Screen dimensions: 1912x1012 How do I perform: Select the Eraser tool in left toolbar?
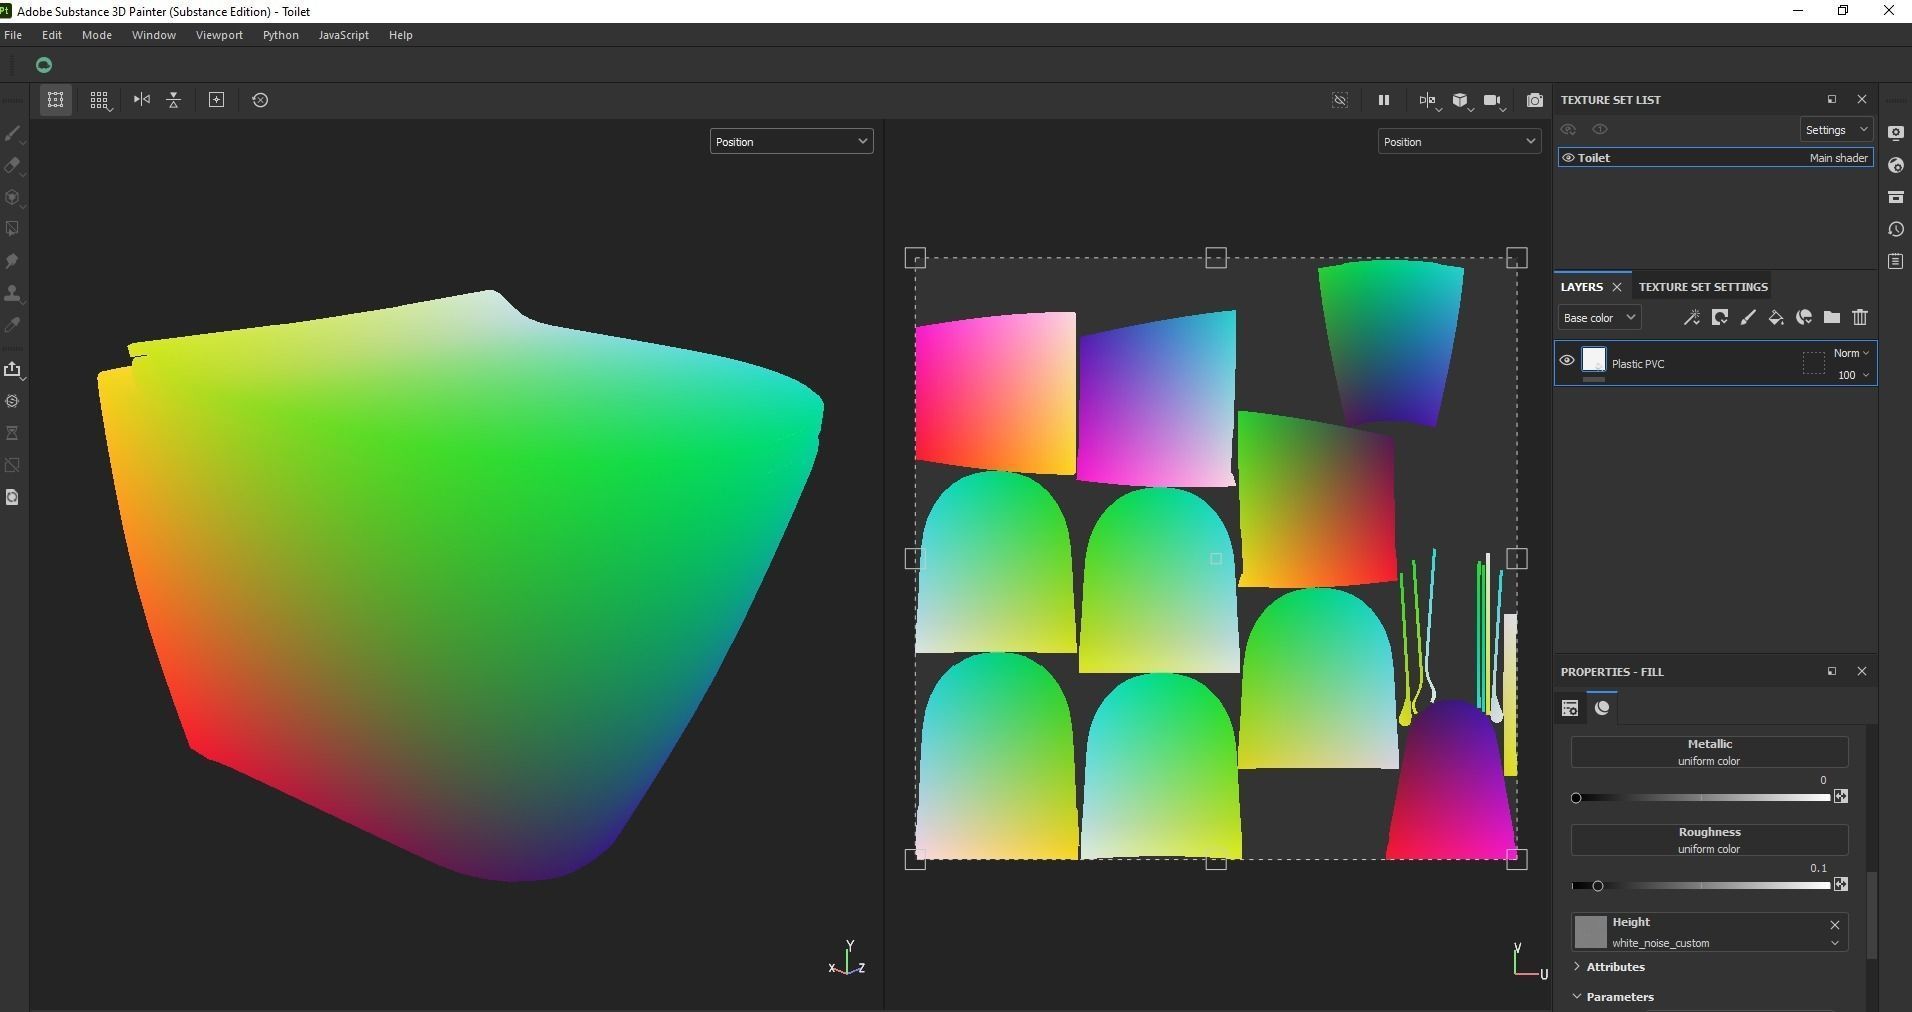pyautogui.click(x=13, y=165)
